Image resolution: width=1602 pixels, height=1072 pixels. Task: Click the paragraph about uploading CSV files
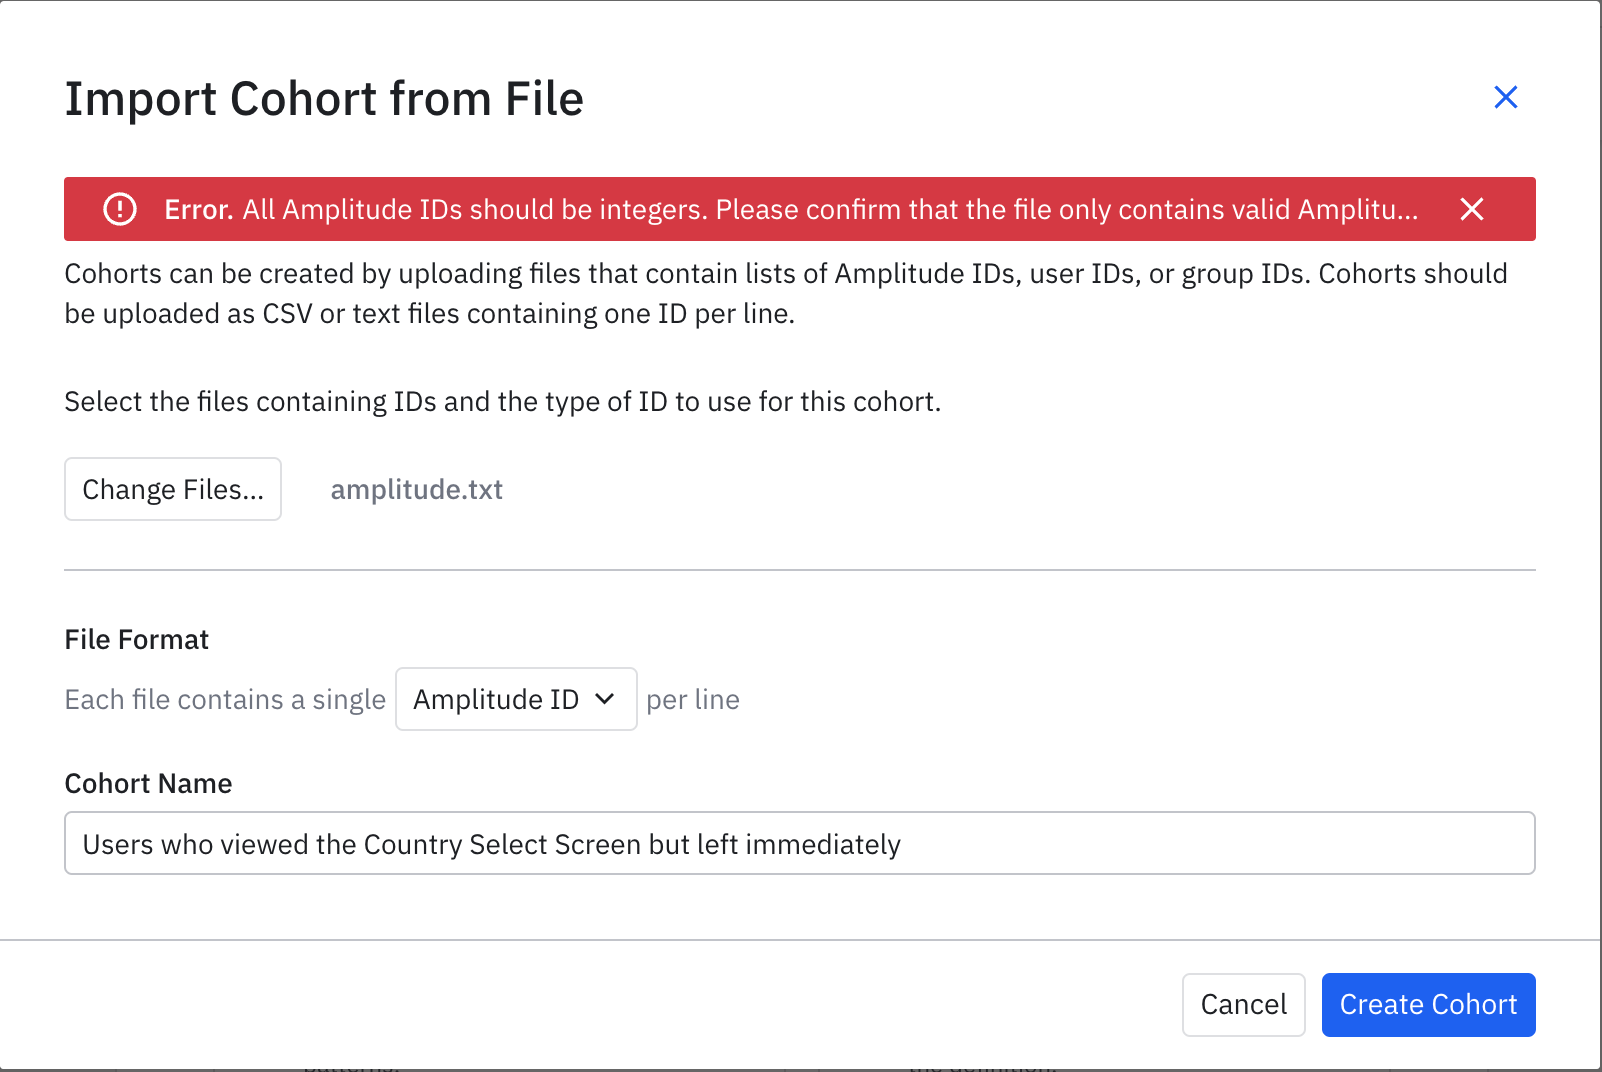(786, 293)
